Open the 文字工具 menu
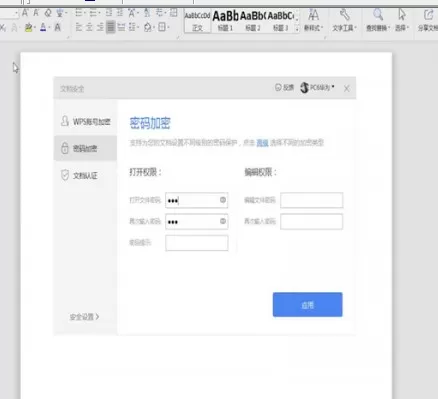Viewport: 438px width, 399px height. pyautogui.click(x=344, y=20)
